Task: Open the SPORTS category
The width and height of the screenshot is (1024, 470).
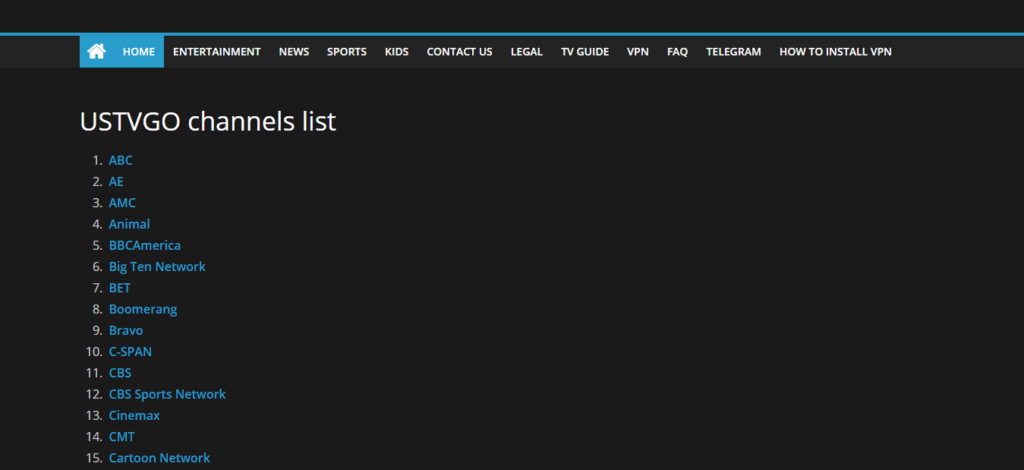Action: (x=347, y=52)
